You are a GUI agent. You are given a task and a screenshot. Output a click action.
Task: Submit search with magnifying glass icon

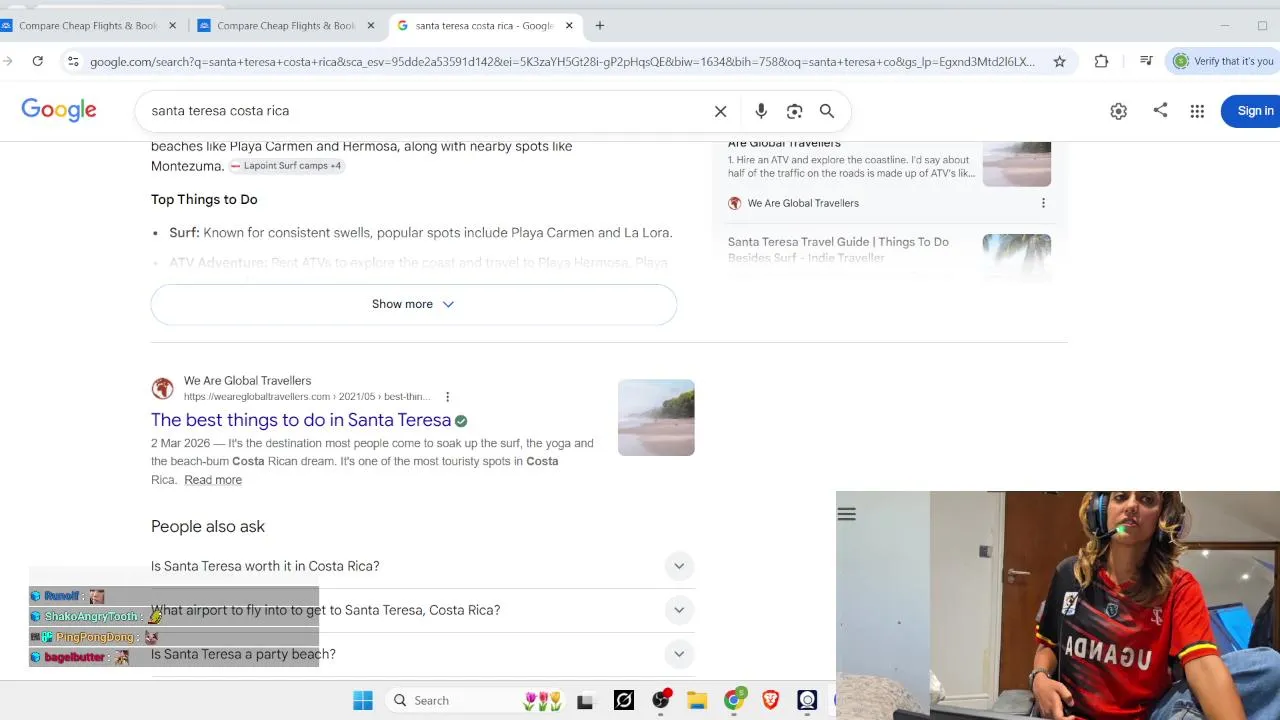coord(827,111)
